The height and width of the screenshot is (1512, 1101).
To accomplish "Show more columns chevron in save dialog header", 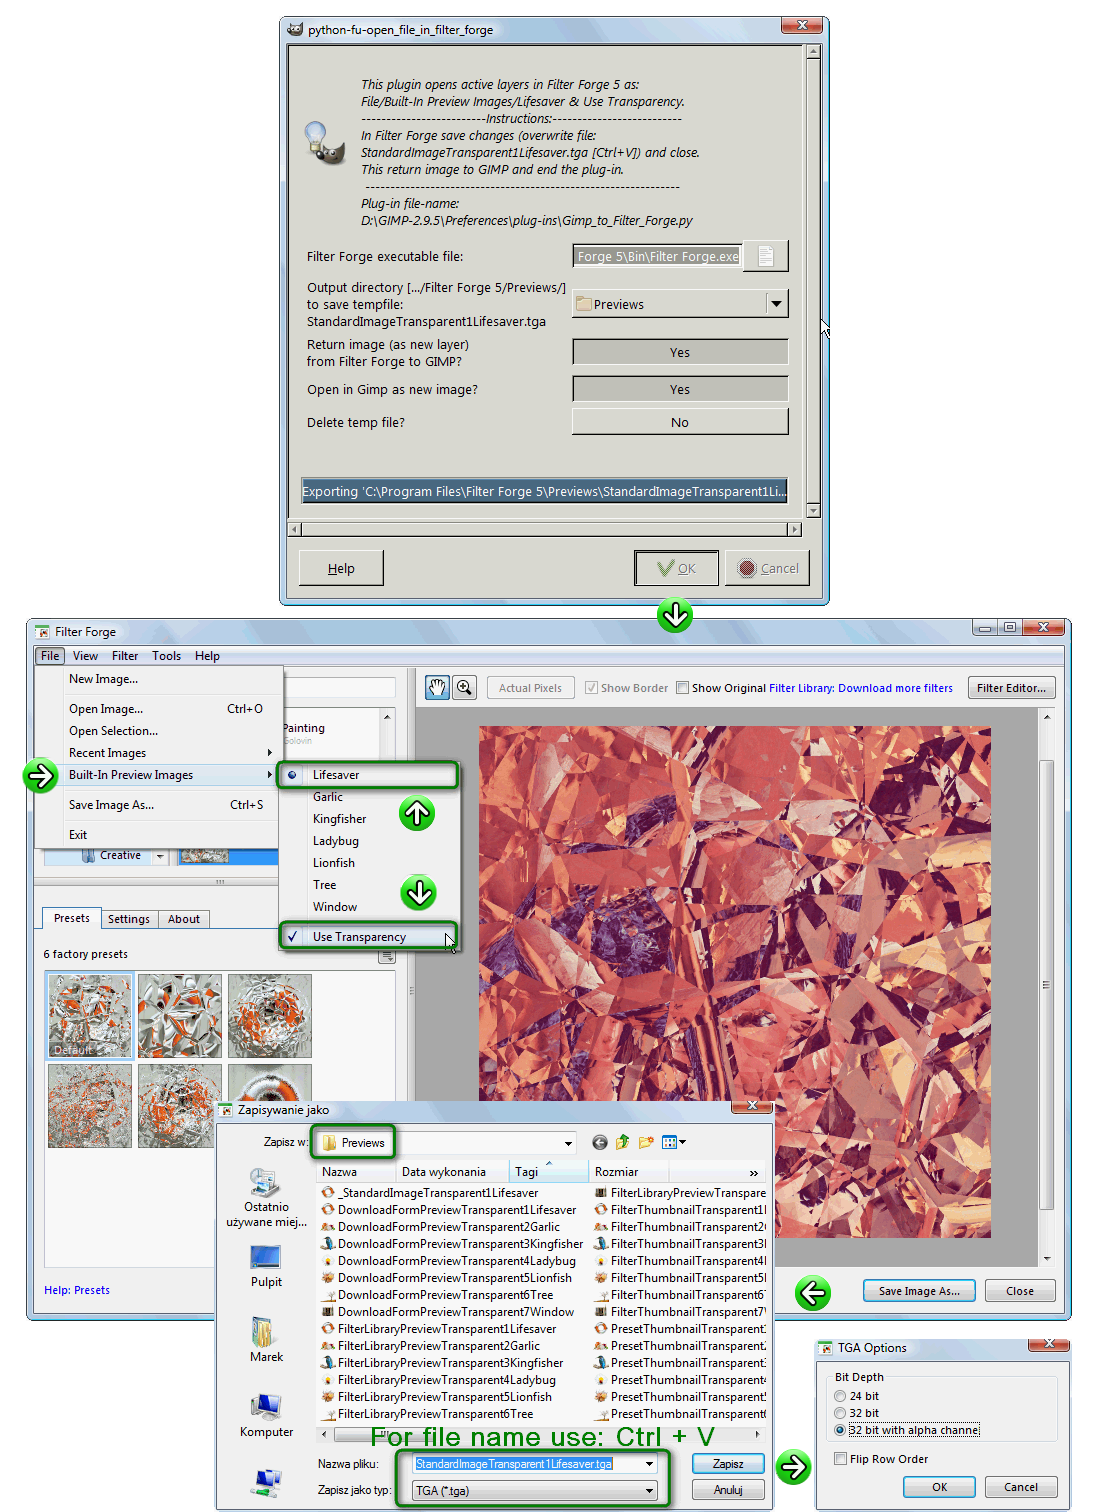I will coord(754,1172).
